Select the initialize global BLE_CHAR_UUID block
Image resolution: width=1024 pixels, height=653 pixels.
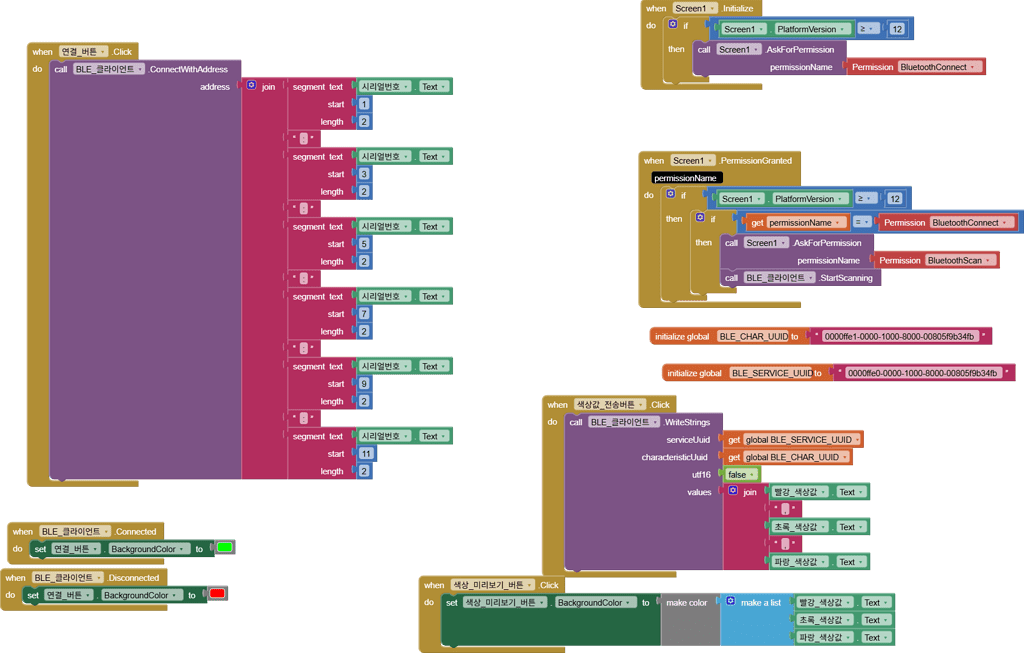pyautogui.click(x=682, y=337)
